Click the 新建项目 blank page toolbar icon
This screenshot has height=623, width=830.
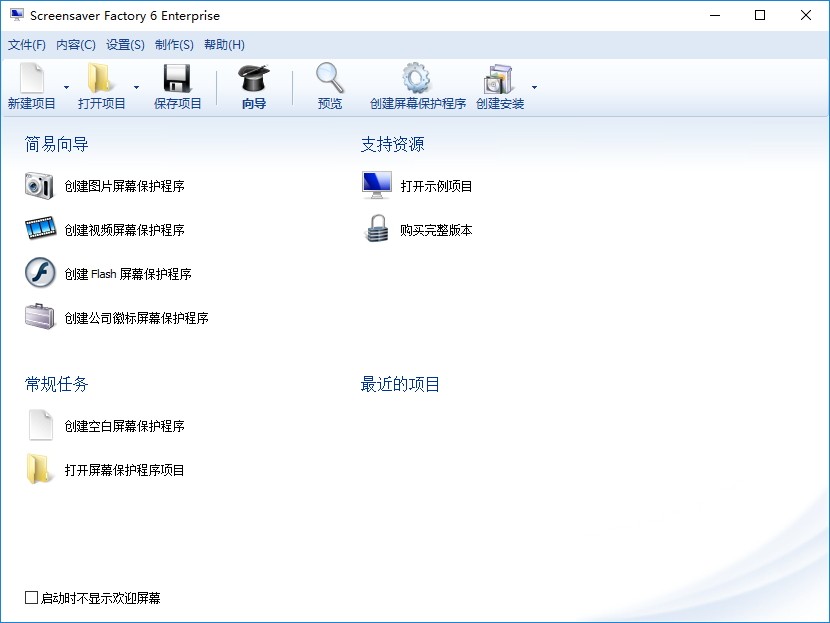click(x=32, y=78)
